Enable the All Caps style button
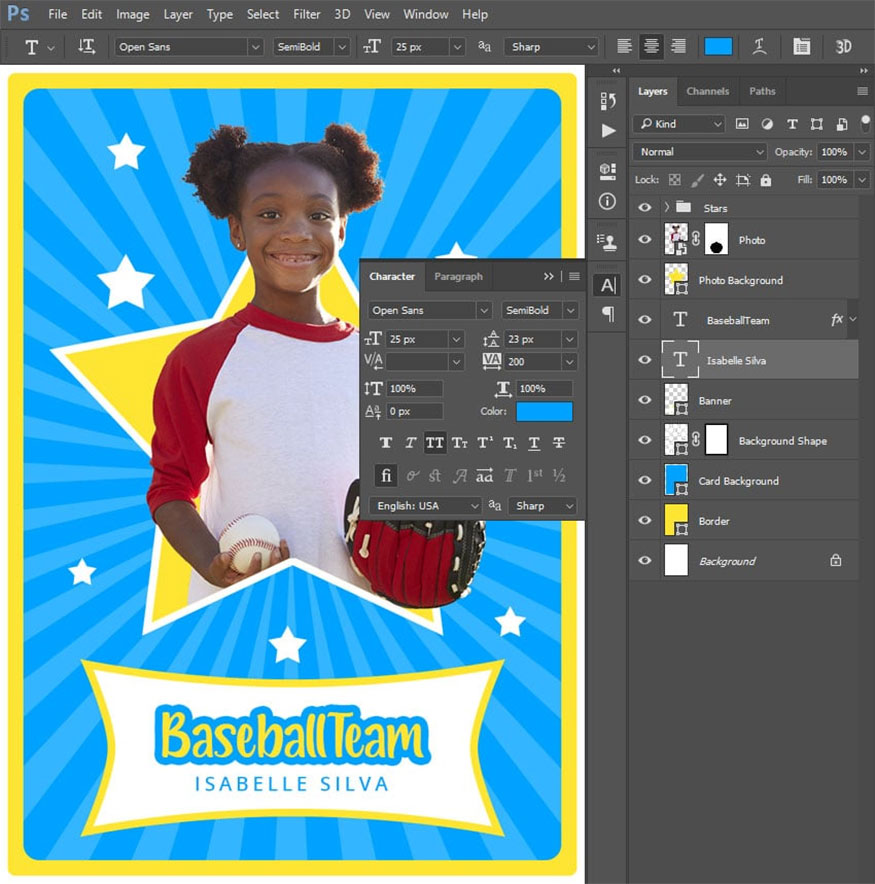Viewport: 875px width, 884px height. coord(435,443)
